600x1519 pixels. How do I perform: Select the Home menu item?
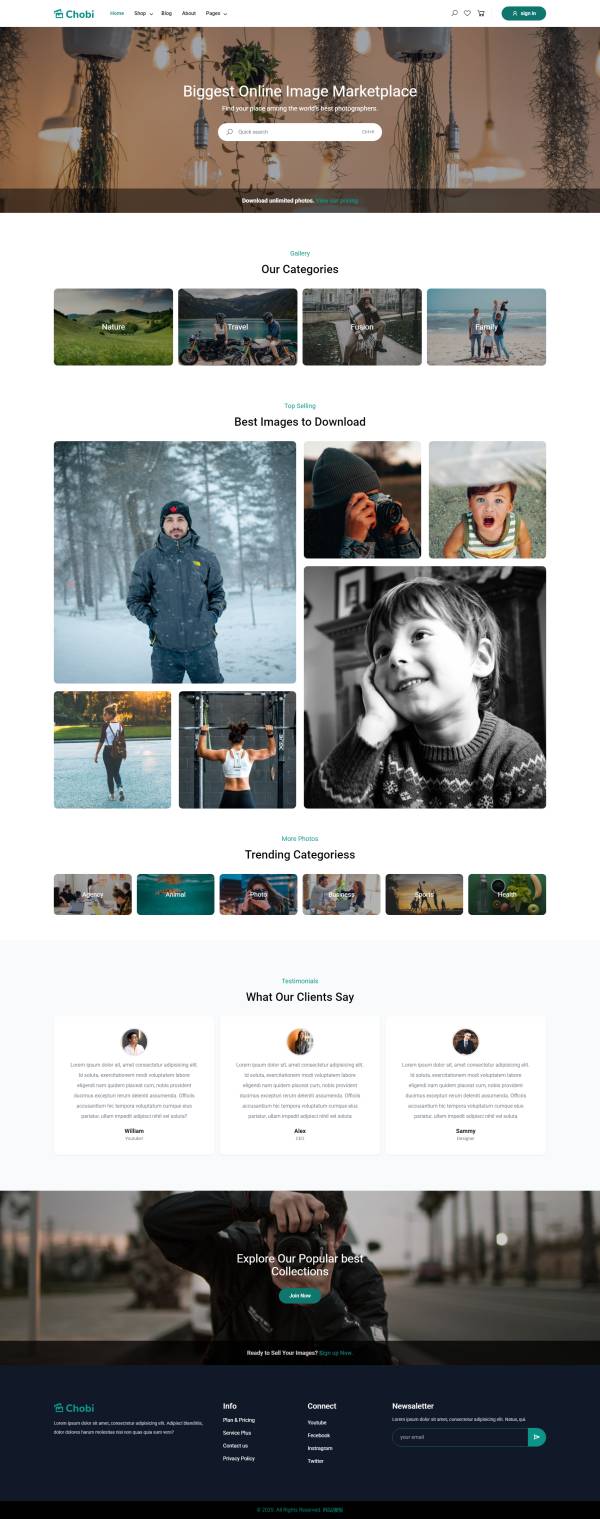tap(117, 13)
